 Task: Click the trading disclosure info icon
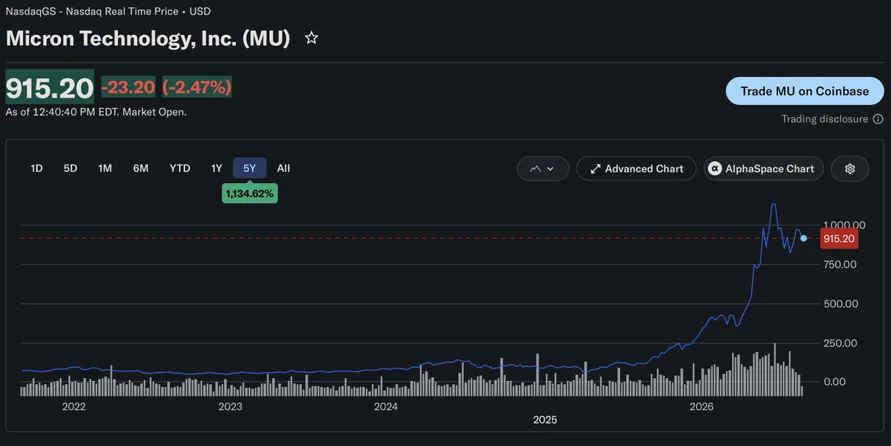(878, 119)
